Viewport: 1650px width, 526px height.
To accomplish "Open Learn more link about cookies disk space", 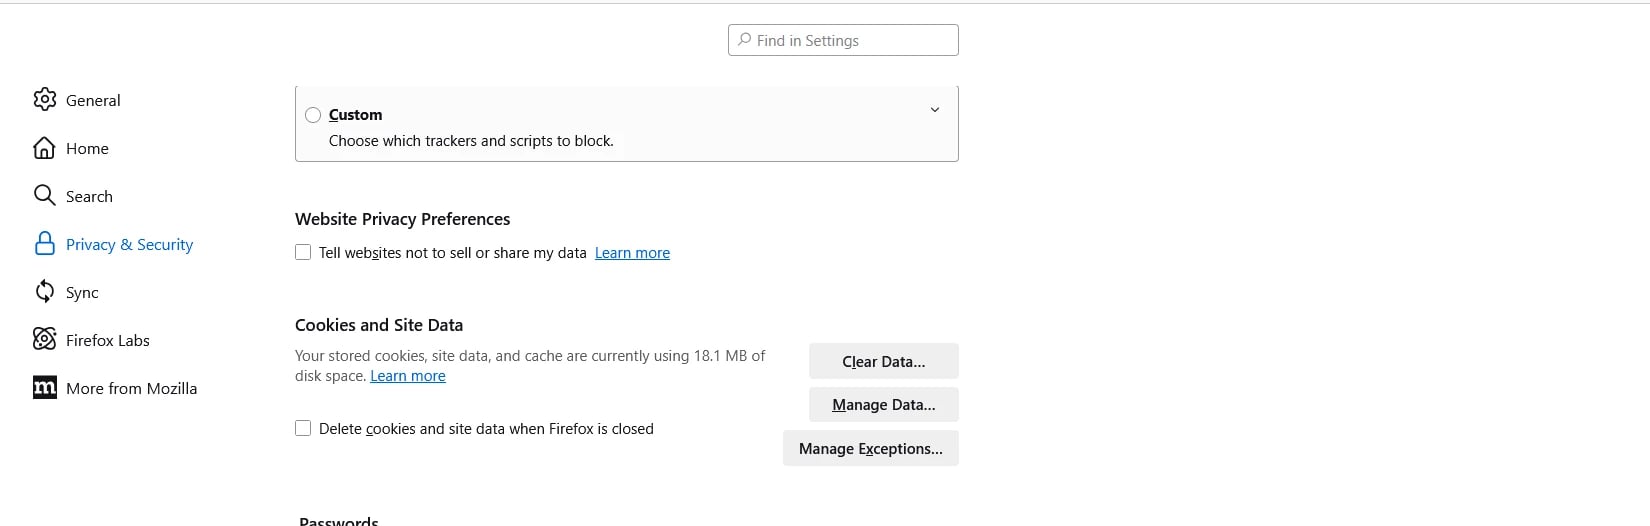I will [x=407, y=376].
